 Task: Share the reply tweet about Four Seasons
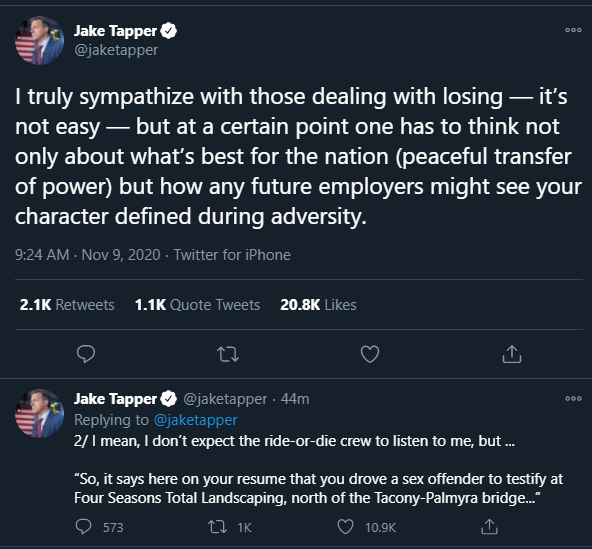489,527
